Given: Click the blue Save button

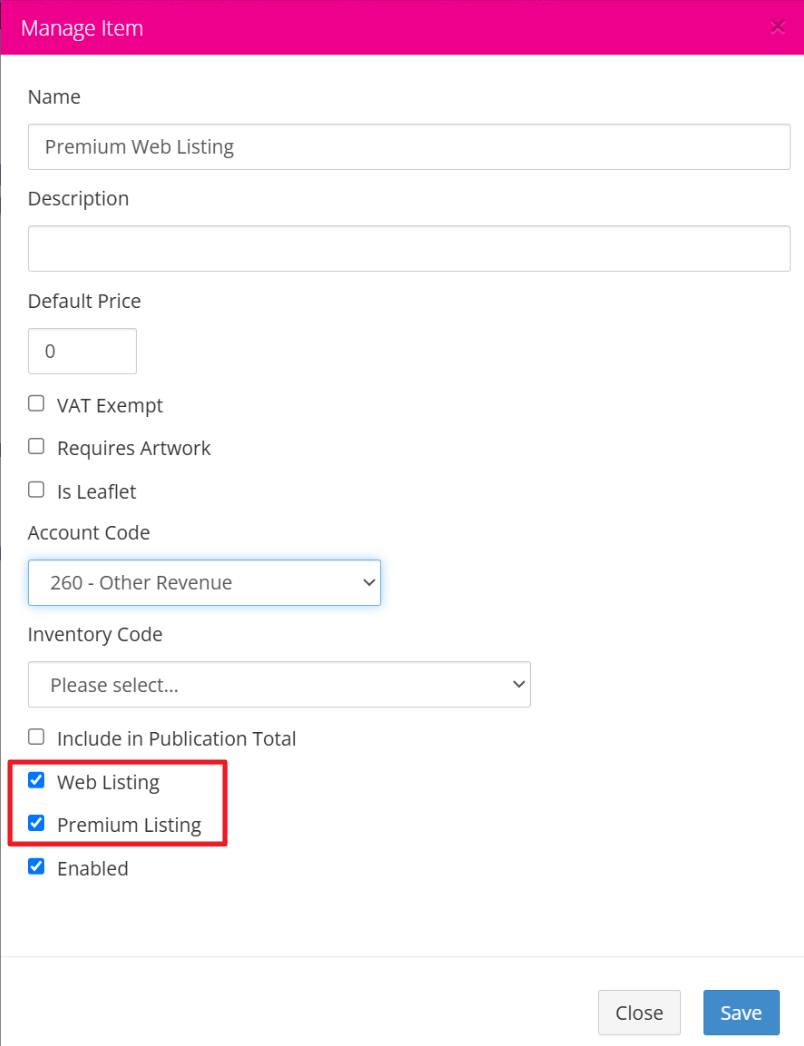Looking at the screenshot, I should click(x=741, y=1013).
